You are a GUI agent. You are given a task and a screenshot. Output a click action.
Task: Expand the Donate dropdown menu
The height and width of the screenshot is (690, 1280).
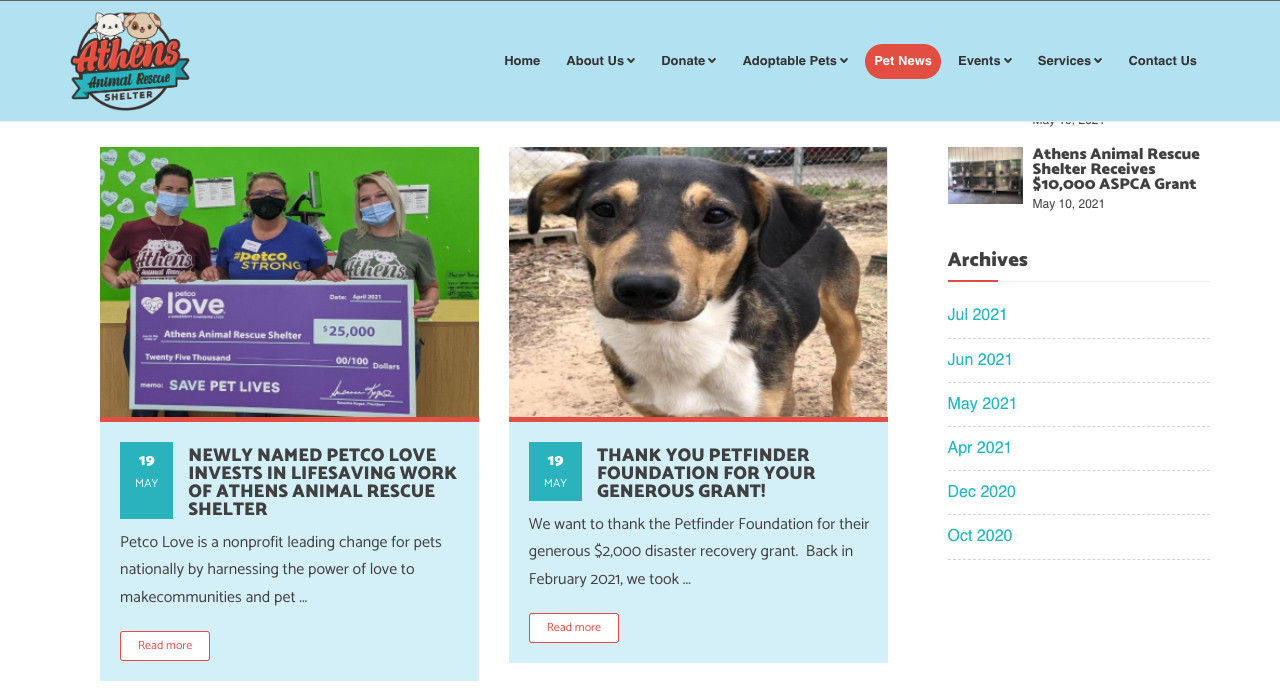[688, 61]
